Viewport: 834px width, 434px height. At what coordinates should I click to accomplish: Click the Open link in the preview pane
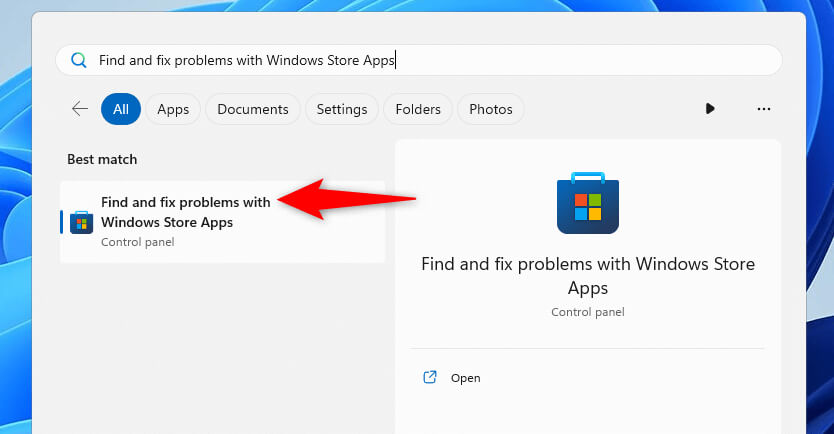click(465, 378)
